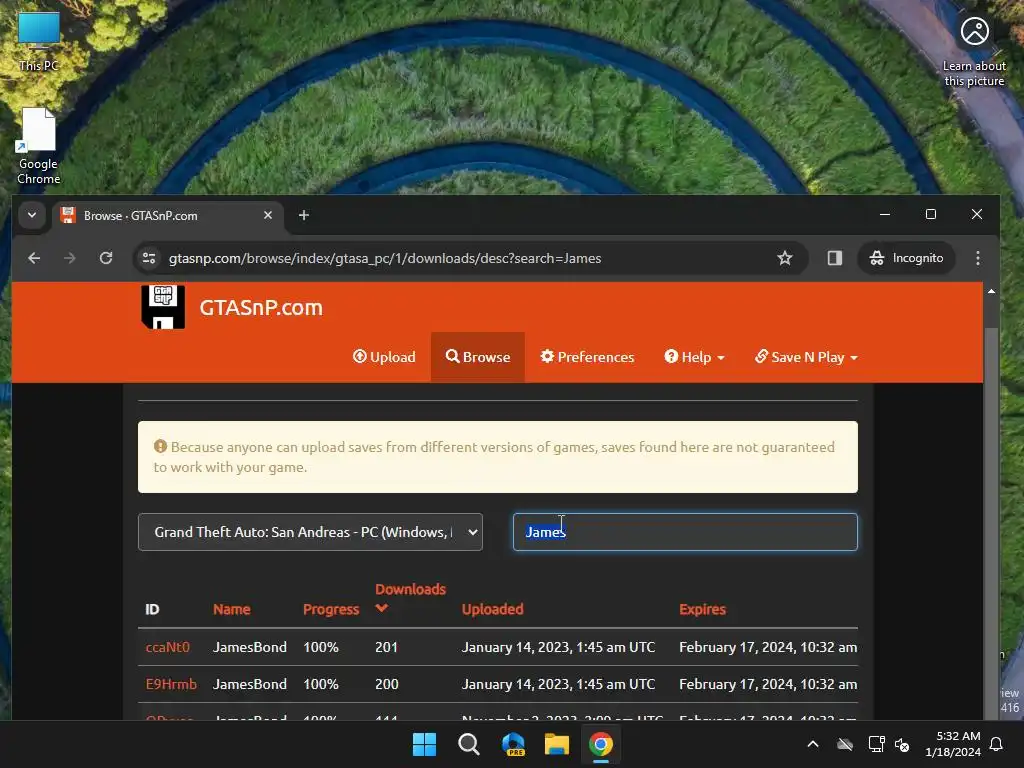The width and height of the screenshot is (1024, 768).
Task: Click the 201 downloads cell
Action: 386,647
